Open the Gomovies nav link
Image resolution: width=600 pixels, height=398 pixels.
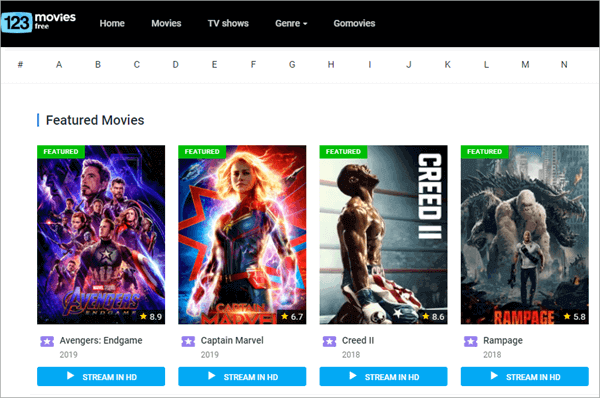click(x=354, y=23)
